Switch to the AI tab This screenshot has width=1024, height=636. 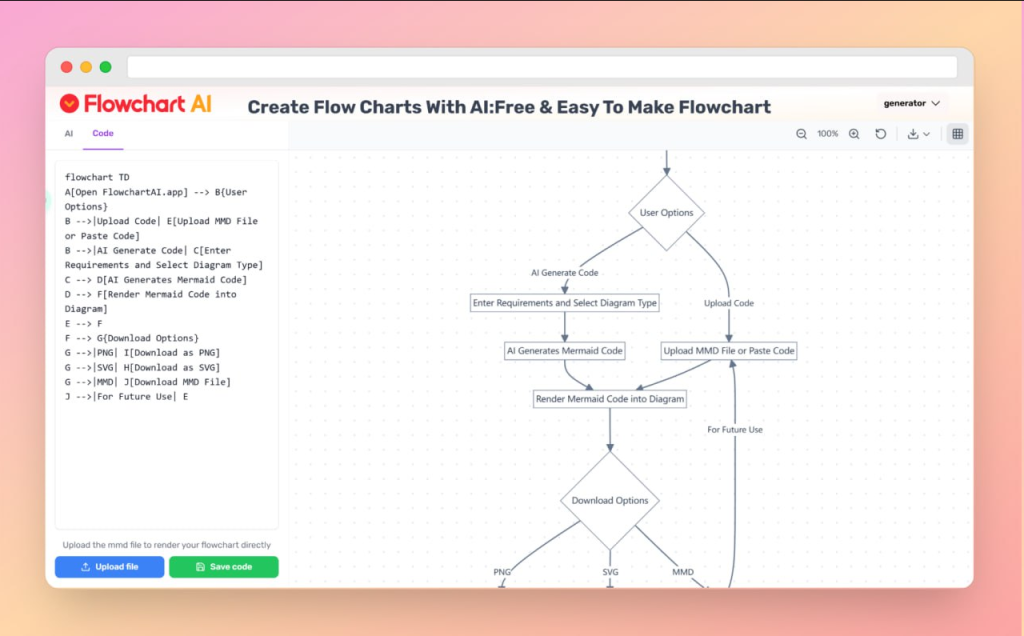click(x=68, y=133)
